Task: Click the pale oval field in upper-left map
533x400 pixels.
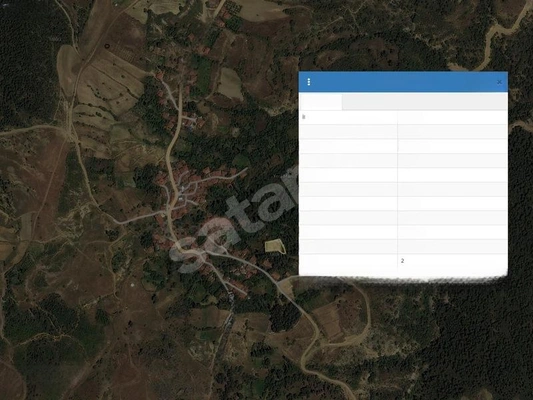Action: coord(69,66)
